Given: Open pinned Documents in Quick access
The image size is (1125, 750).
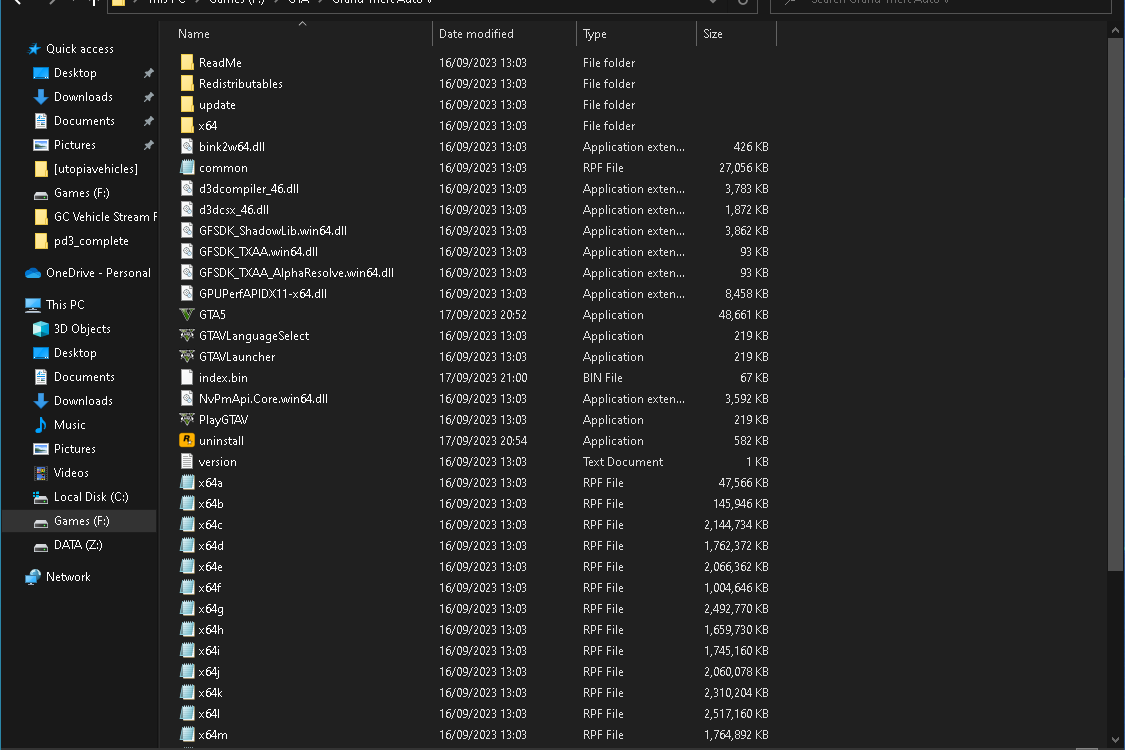Looking at the screenshot, I should click(x=84, y=121).
